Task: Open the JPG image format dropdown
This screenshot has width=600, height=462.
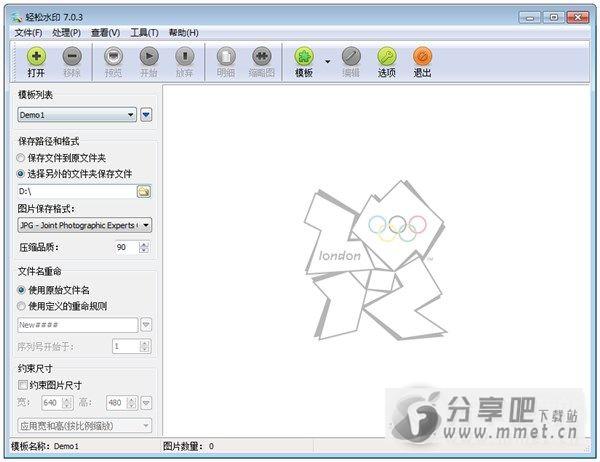Action: 85,225
